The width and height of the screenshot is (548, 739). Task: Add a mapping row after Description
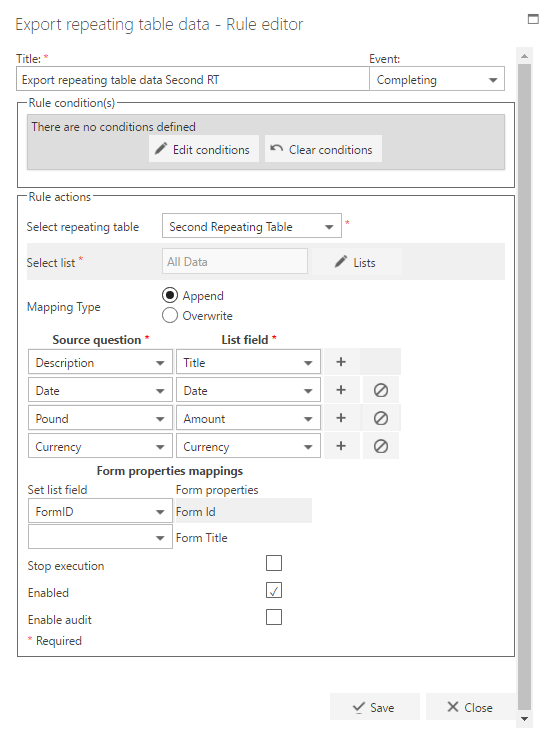[x=341, y=362]
